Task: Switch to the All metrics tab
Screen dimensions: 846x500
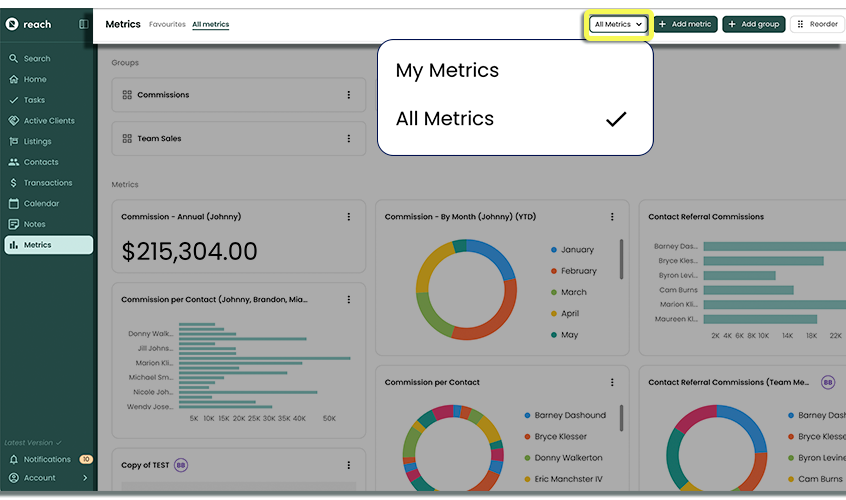Action: coord(210,24)
